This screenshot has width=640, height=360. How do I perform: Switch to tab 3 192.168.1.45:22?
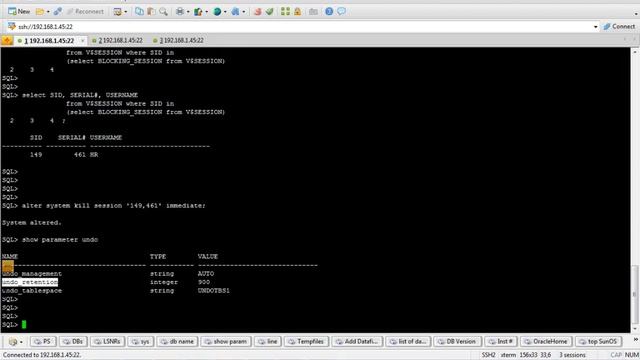coord(178,40)
